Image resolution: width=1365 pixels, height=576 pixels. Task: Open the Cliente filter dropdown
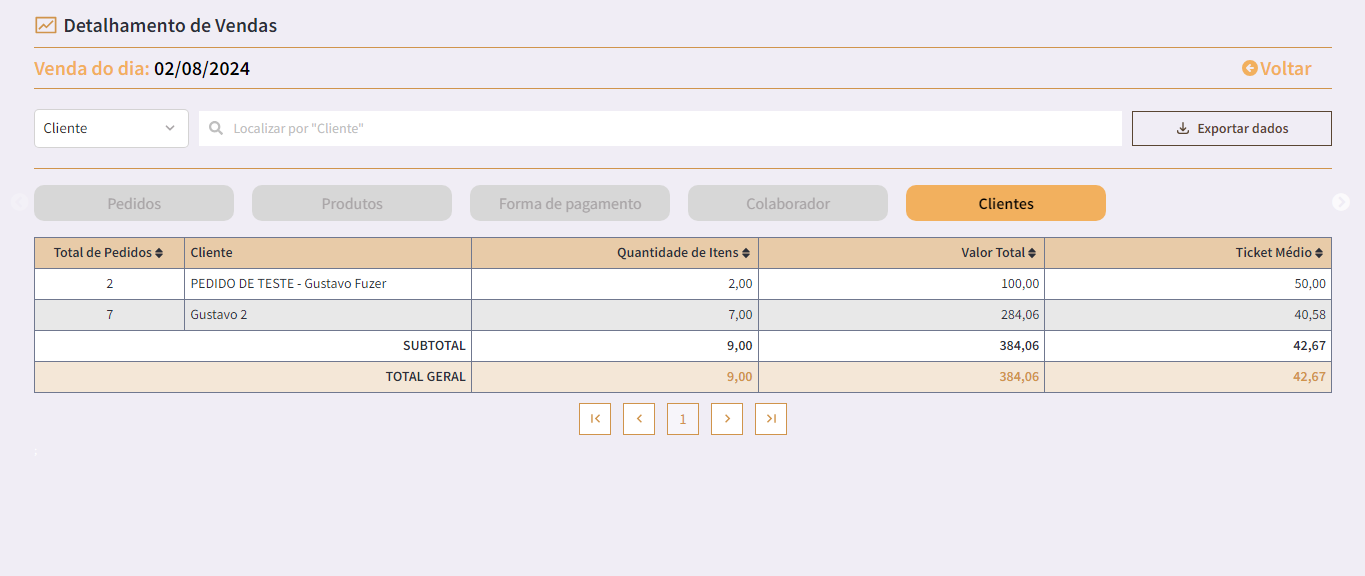pos(111,128)
